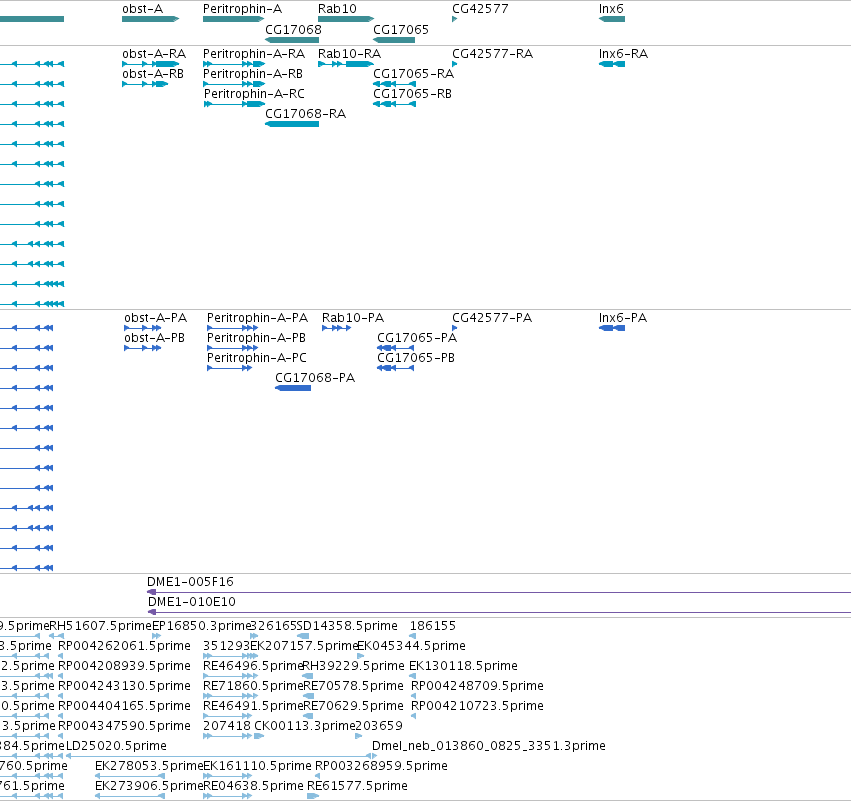
Task: Click protein label Peritrophin-A-PA
Action: 257,317
